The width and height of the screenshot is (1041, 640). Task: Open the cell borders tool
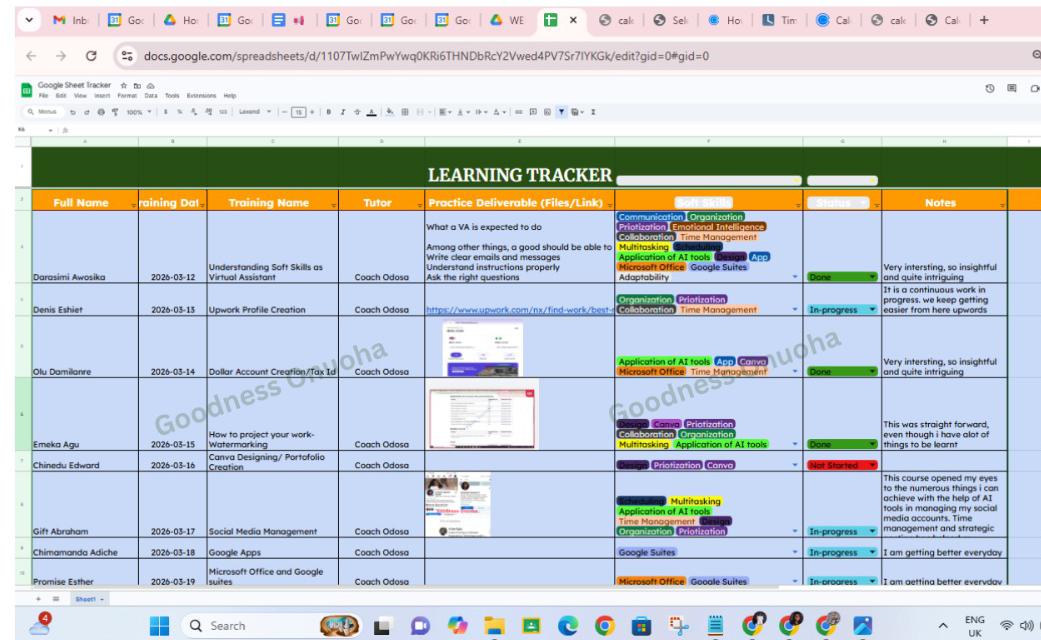tap(404, 112)
